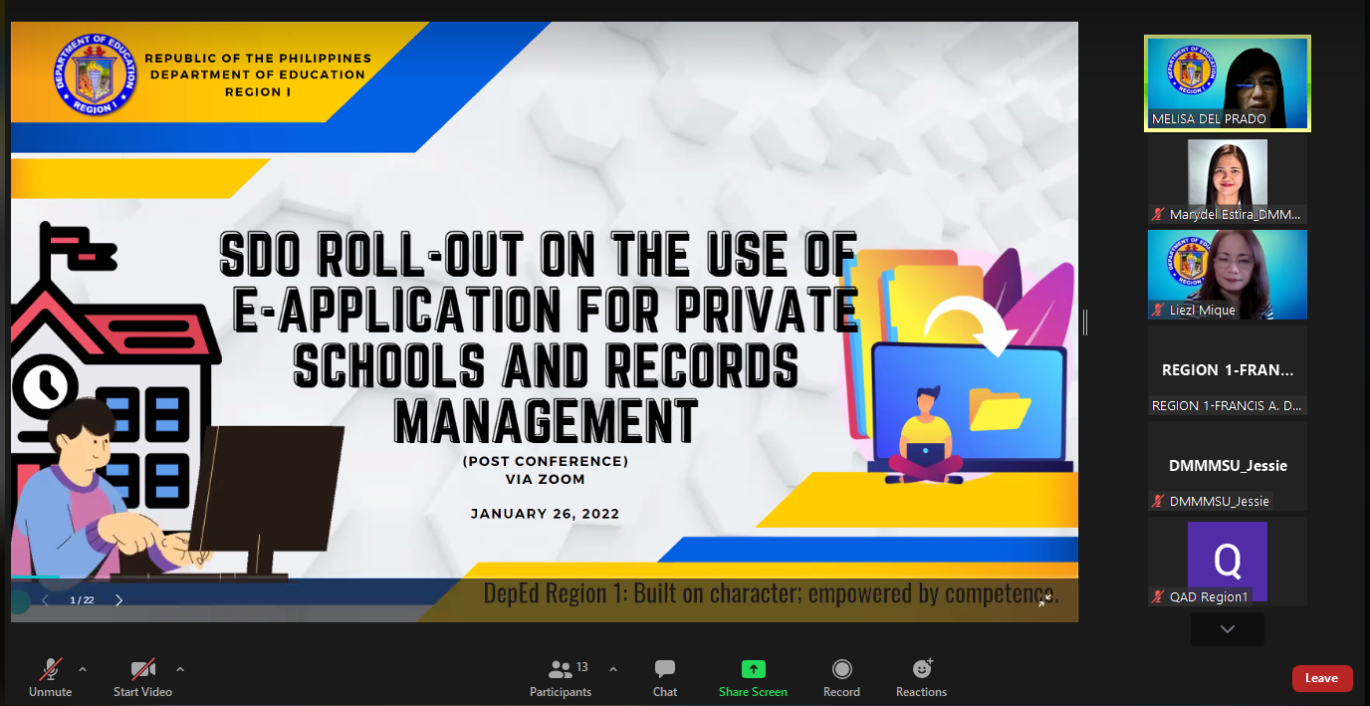This screenshot has width=1370, height=706.
Task: Unmute the microphone
Action: coord(50,677)
